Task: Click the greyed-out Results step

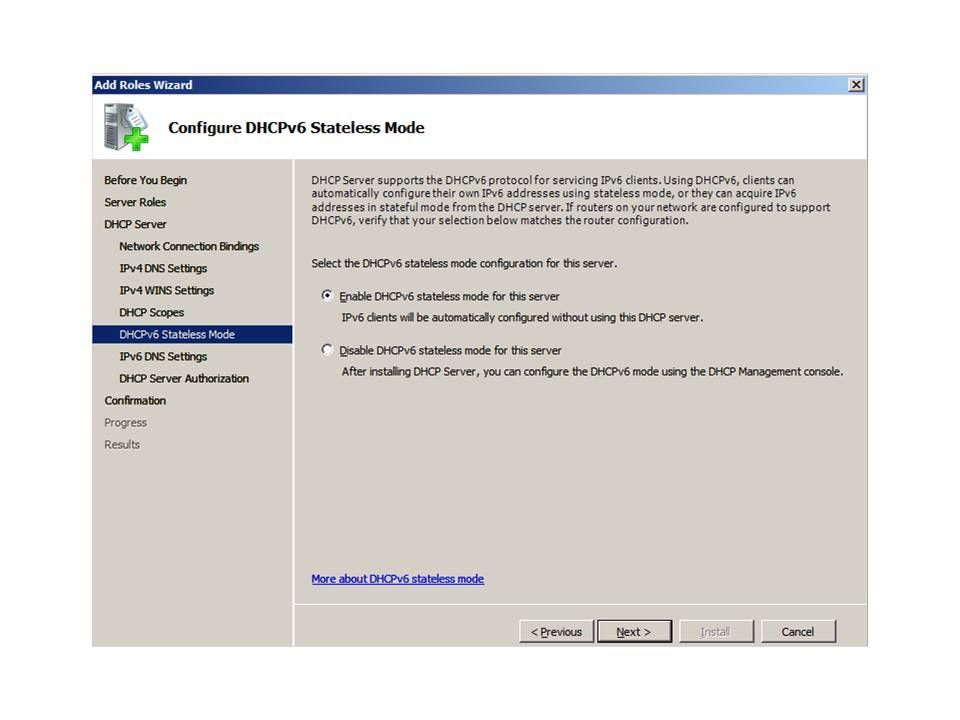Action: pyautogui.click(x=122, y=444)
